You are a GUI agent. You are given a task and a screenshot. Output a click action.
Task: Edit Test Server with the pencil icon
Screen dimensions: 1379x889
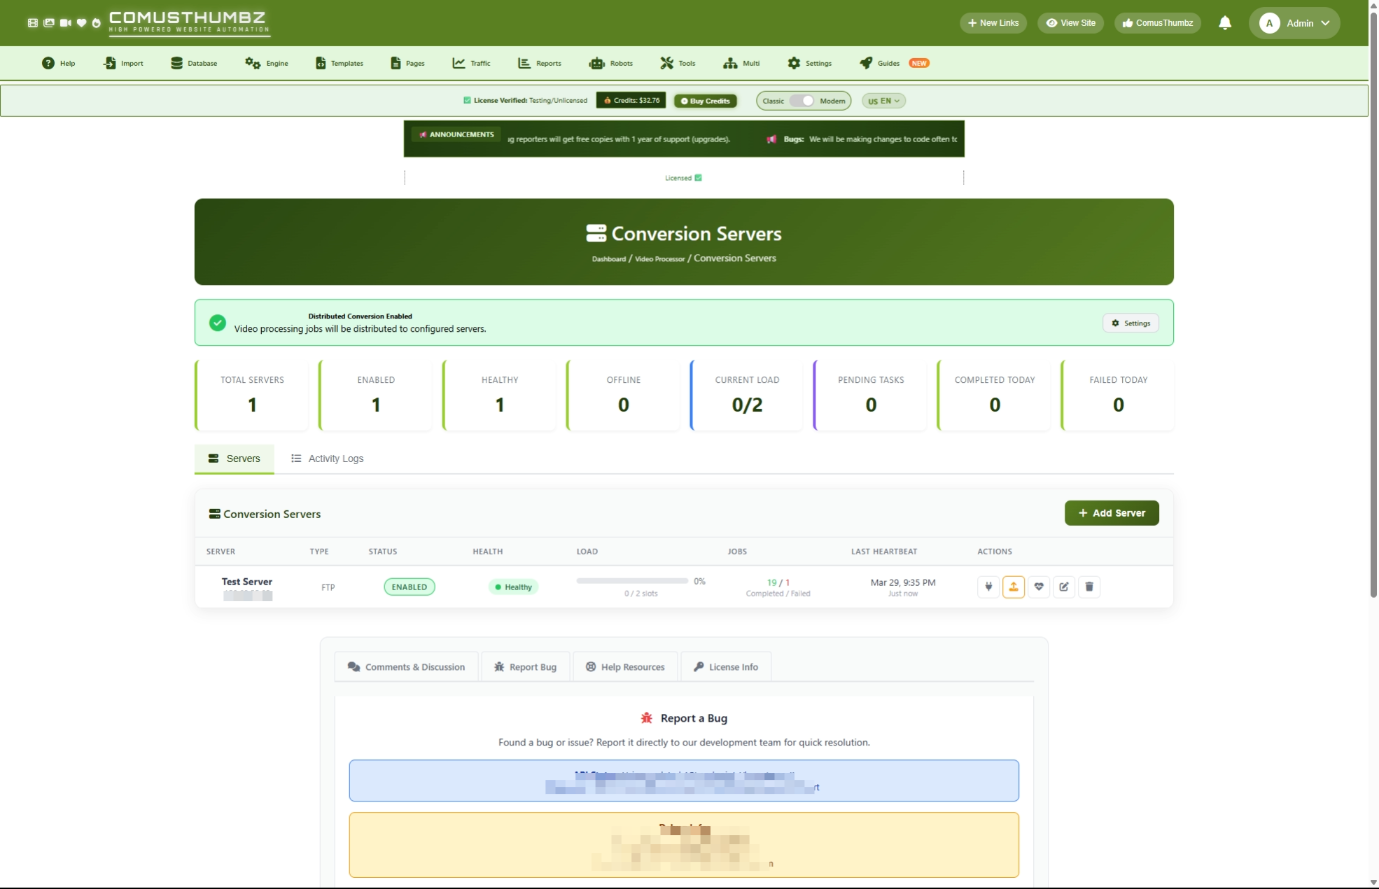(x=1064, y=587)
